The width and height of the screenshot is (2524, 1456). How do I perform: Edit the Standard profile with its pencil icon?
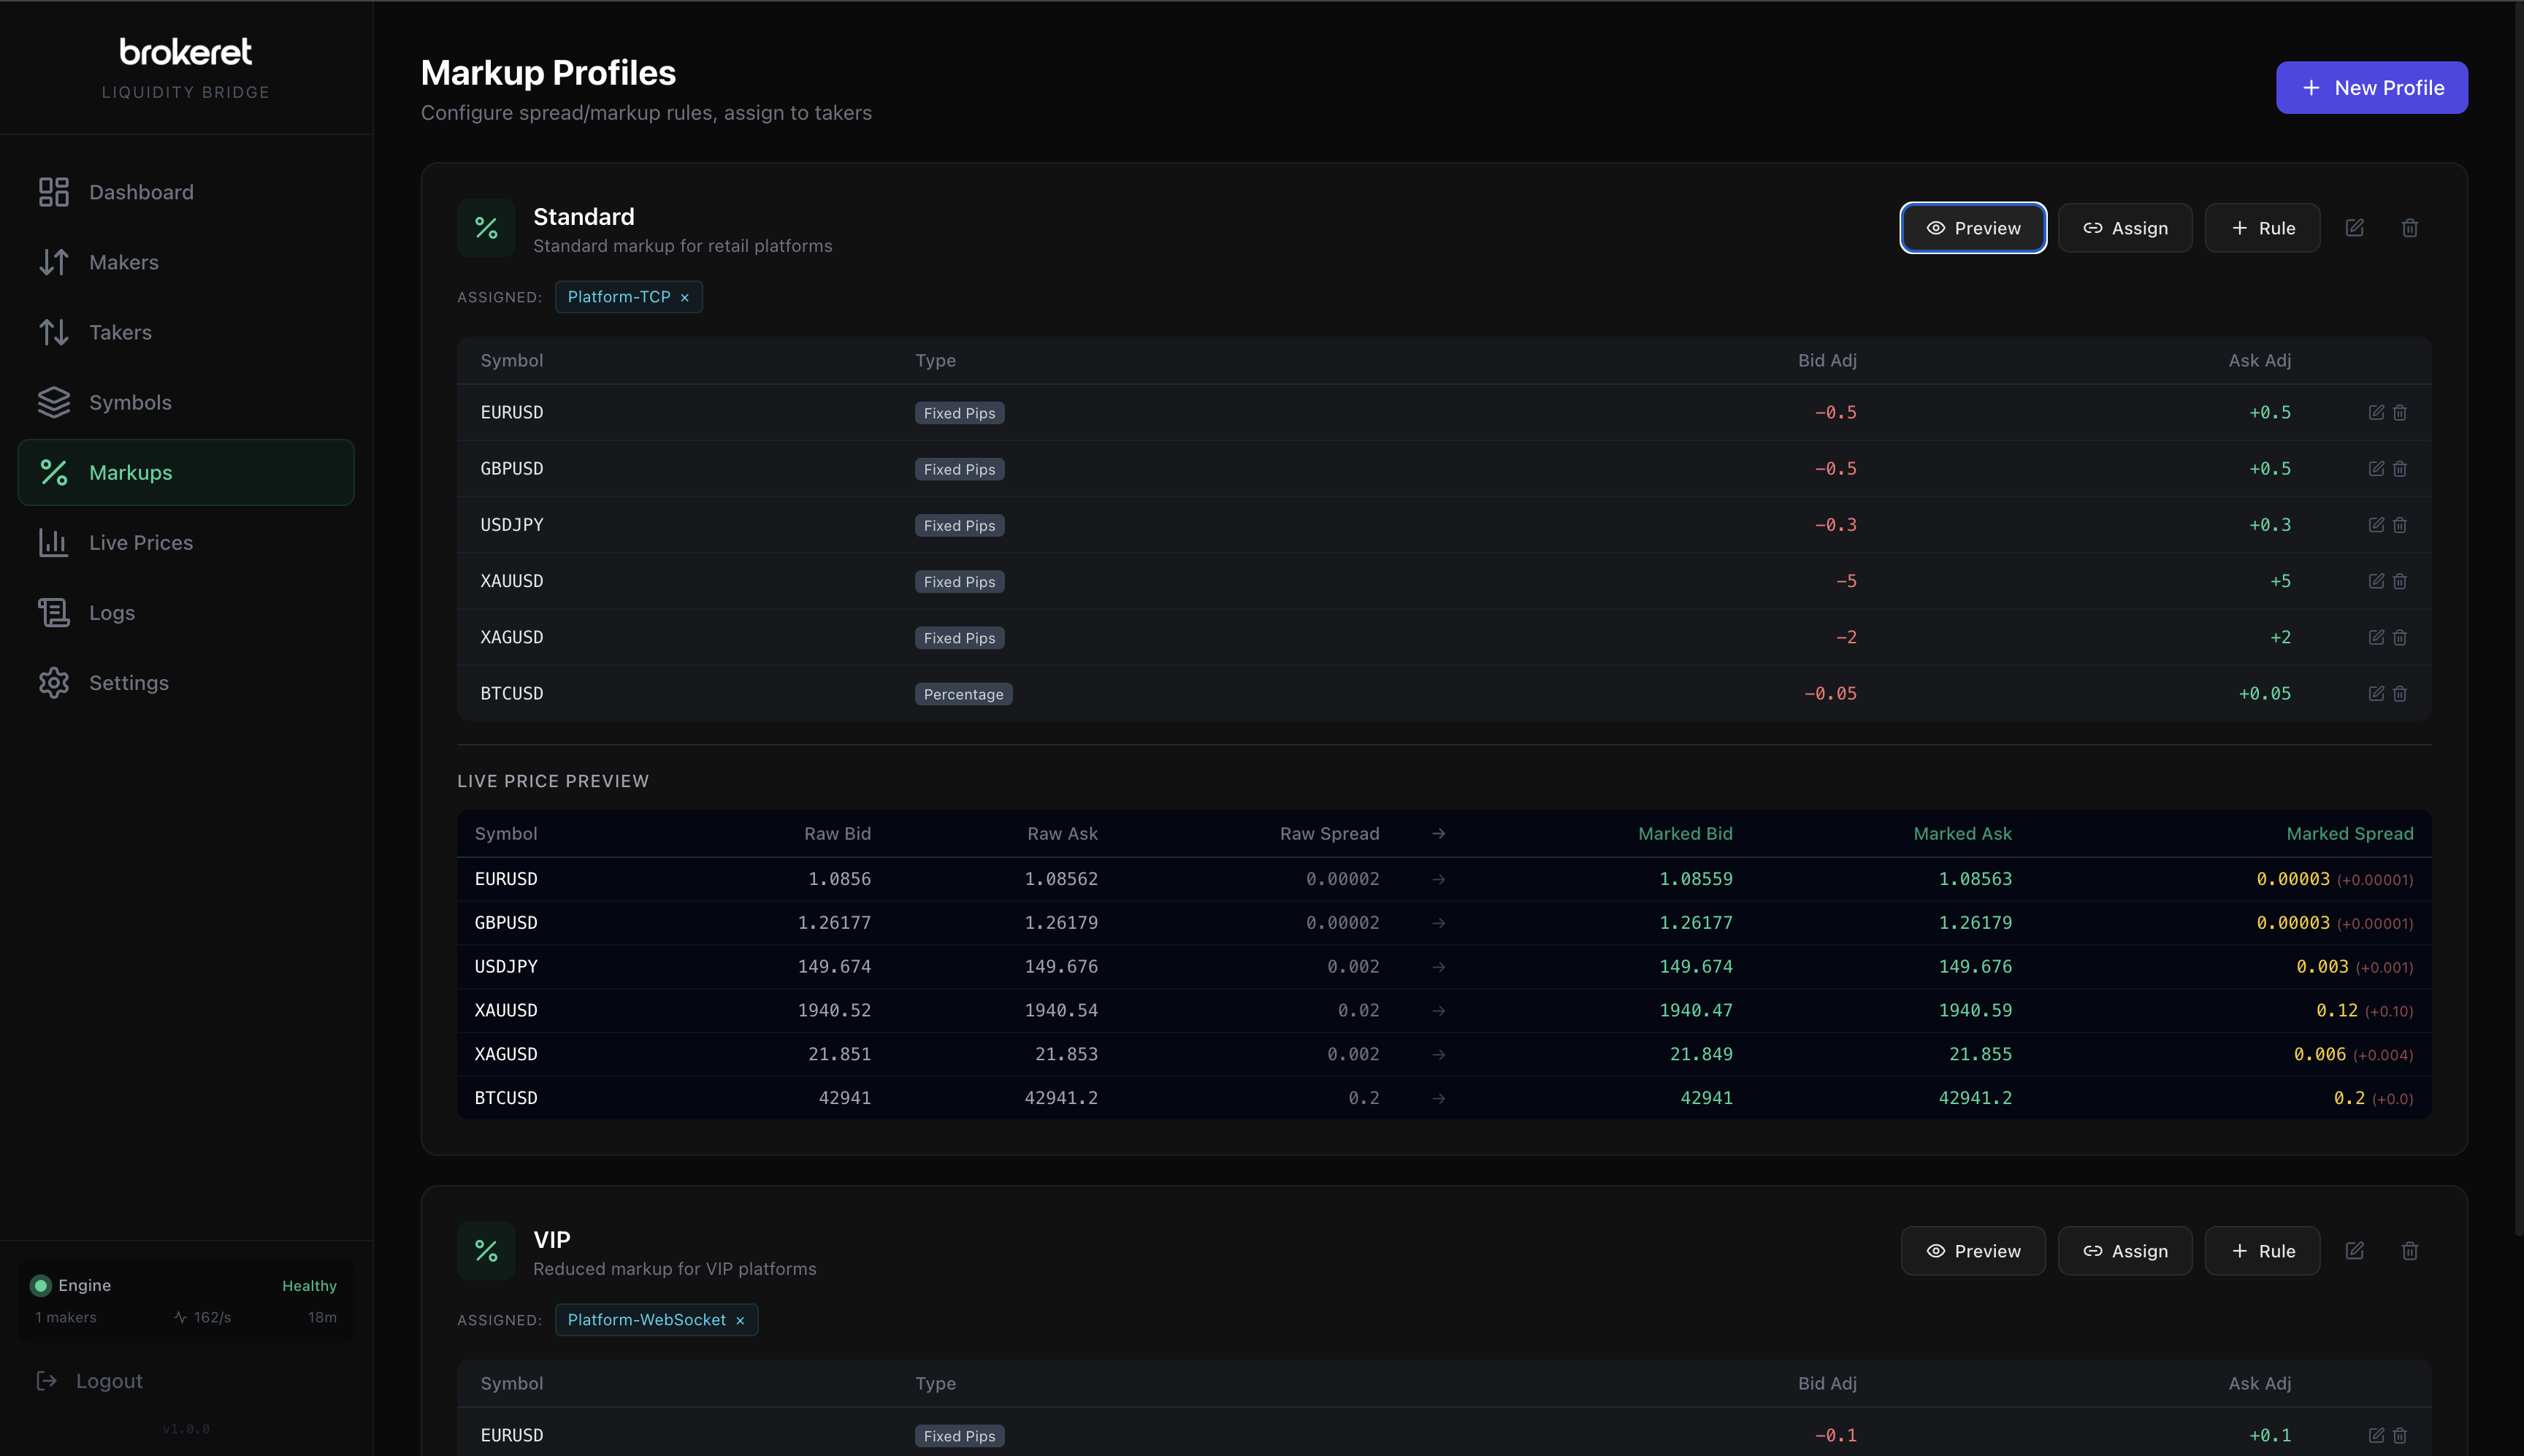pyautogui.click(x=2355, y=228)
